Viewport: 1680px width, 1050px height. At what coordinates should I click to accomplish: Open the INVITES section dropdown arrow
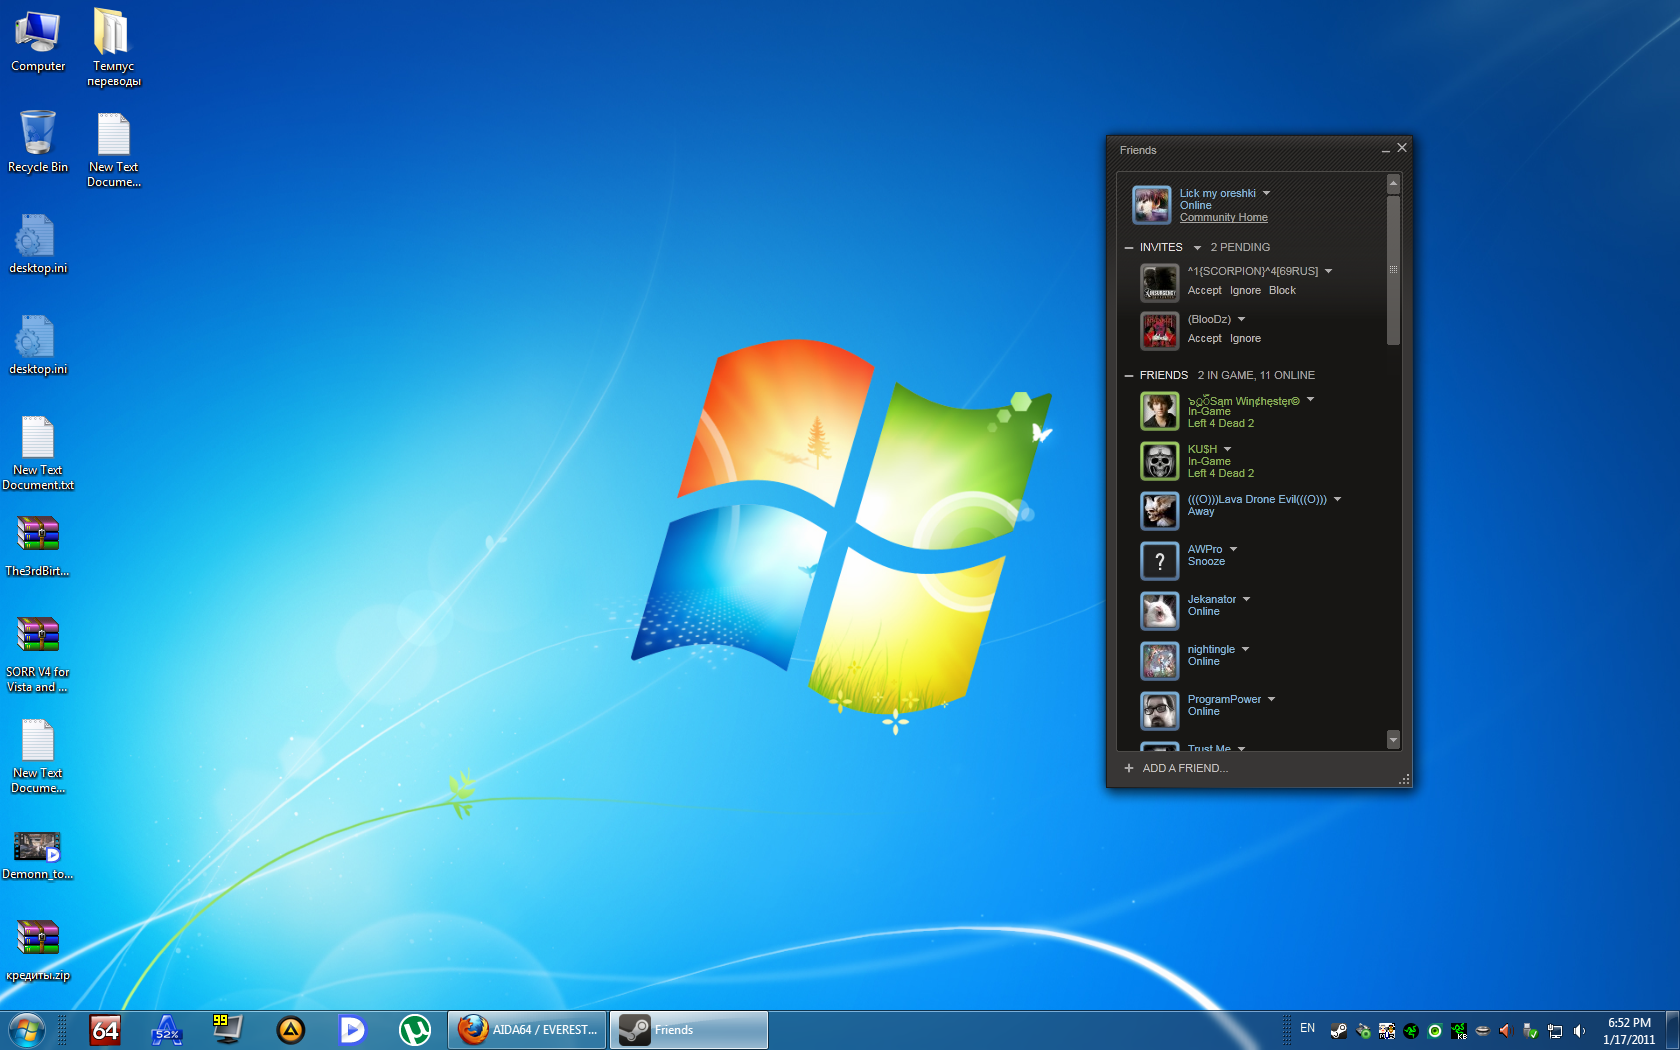point(1197,248)
